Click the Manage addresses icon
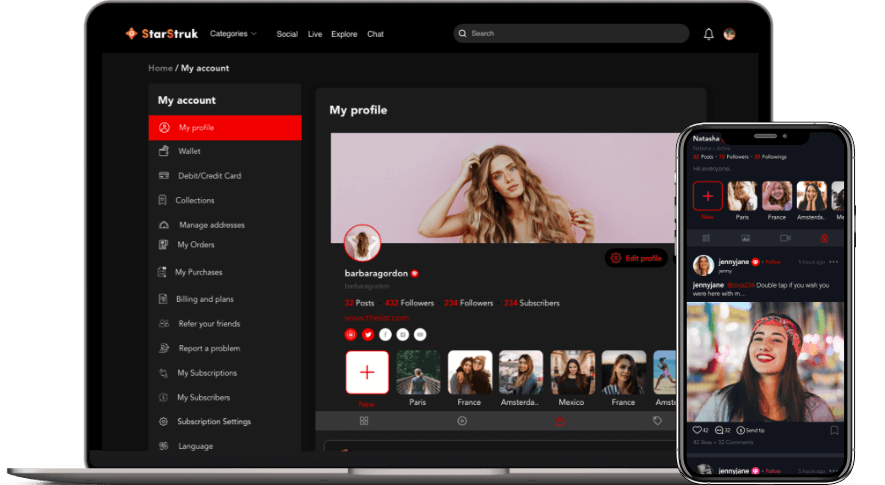The image size is (885, 485). coord(164,225)
